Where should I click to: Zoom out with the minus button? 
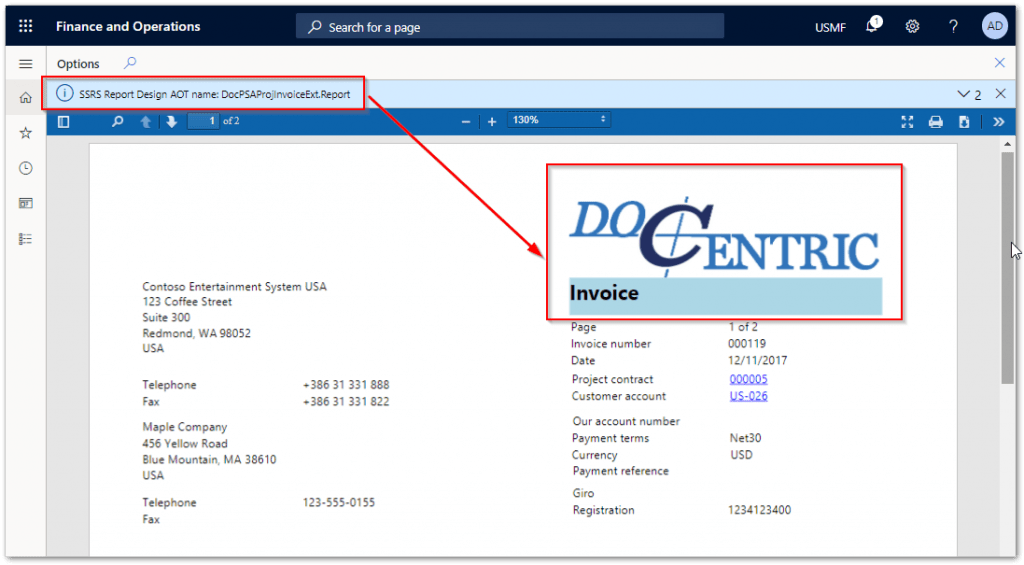coord(466,121)
